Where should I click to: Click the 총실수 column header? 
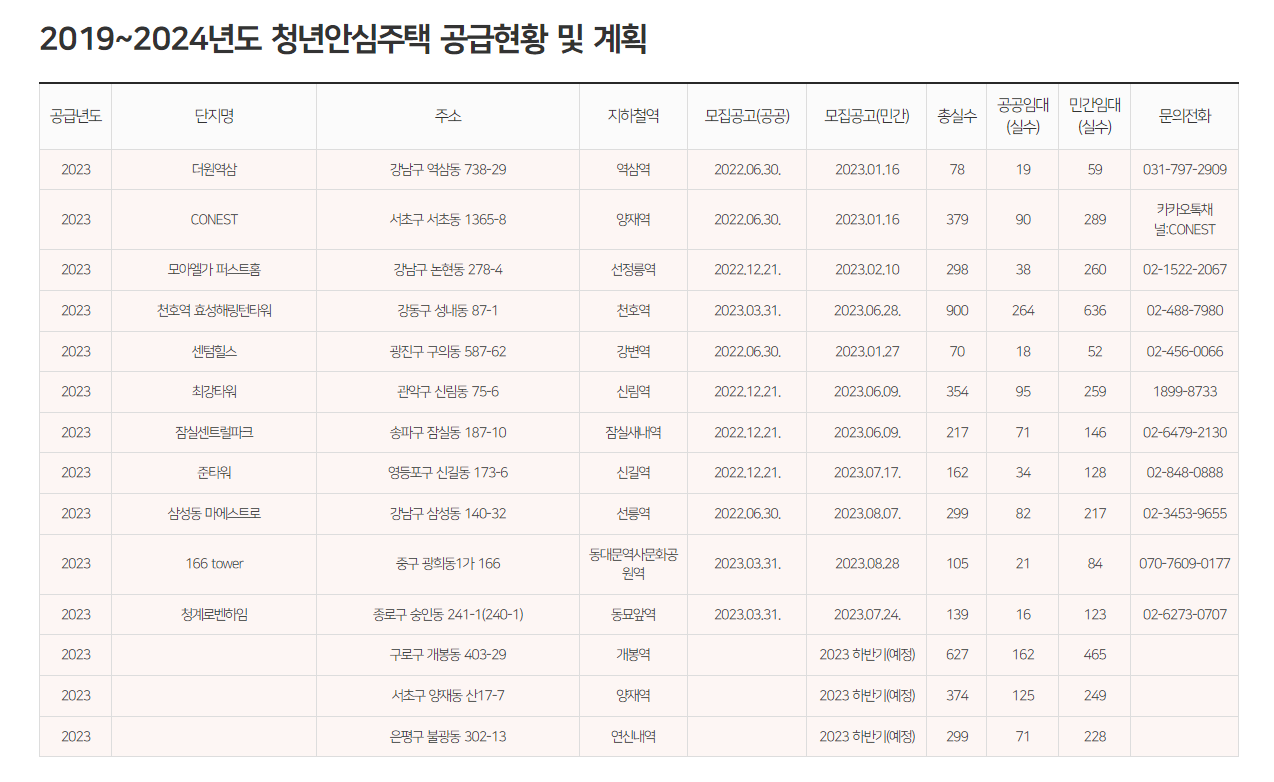pos(956,116)
